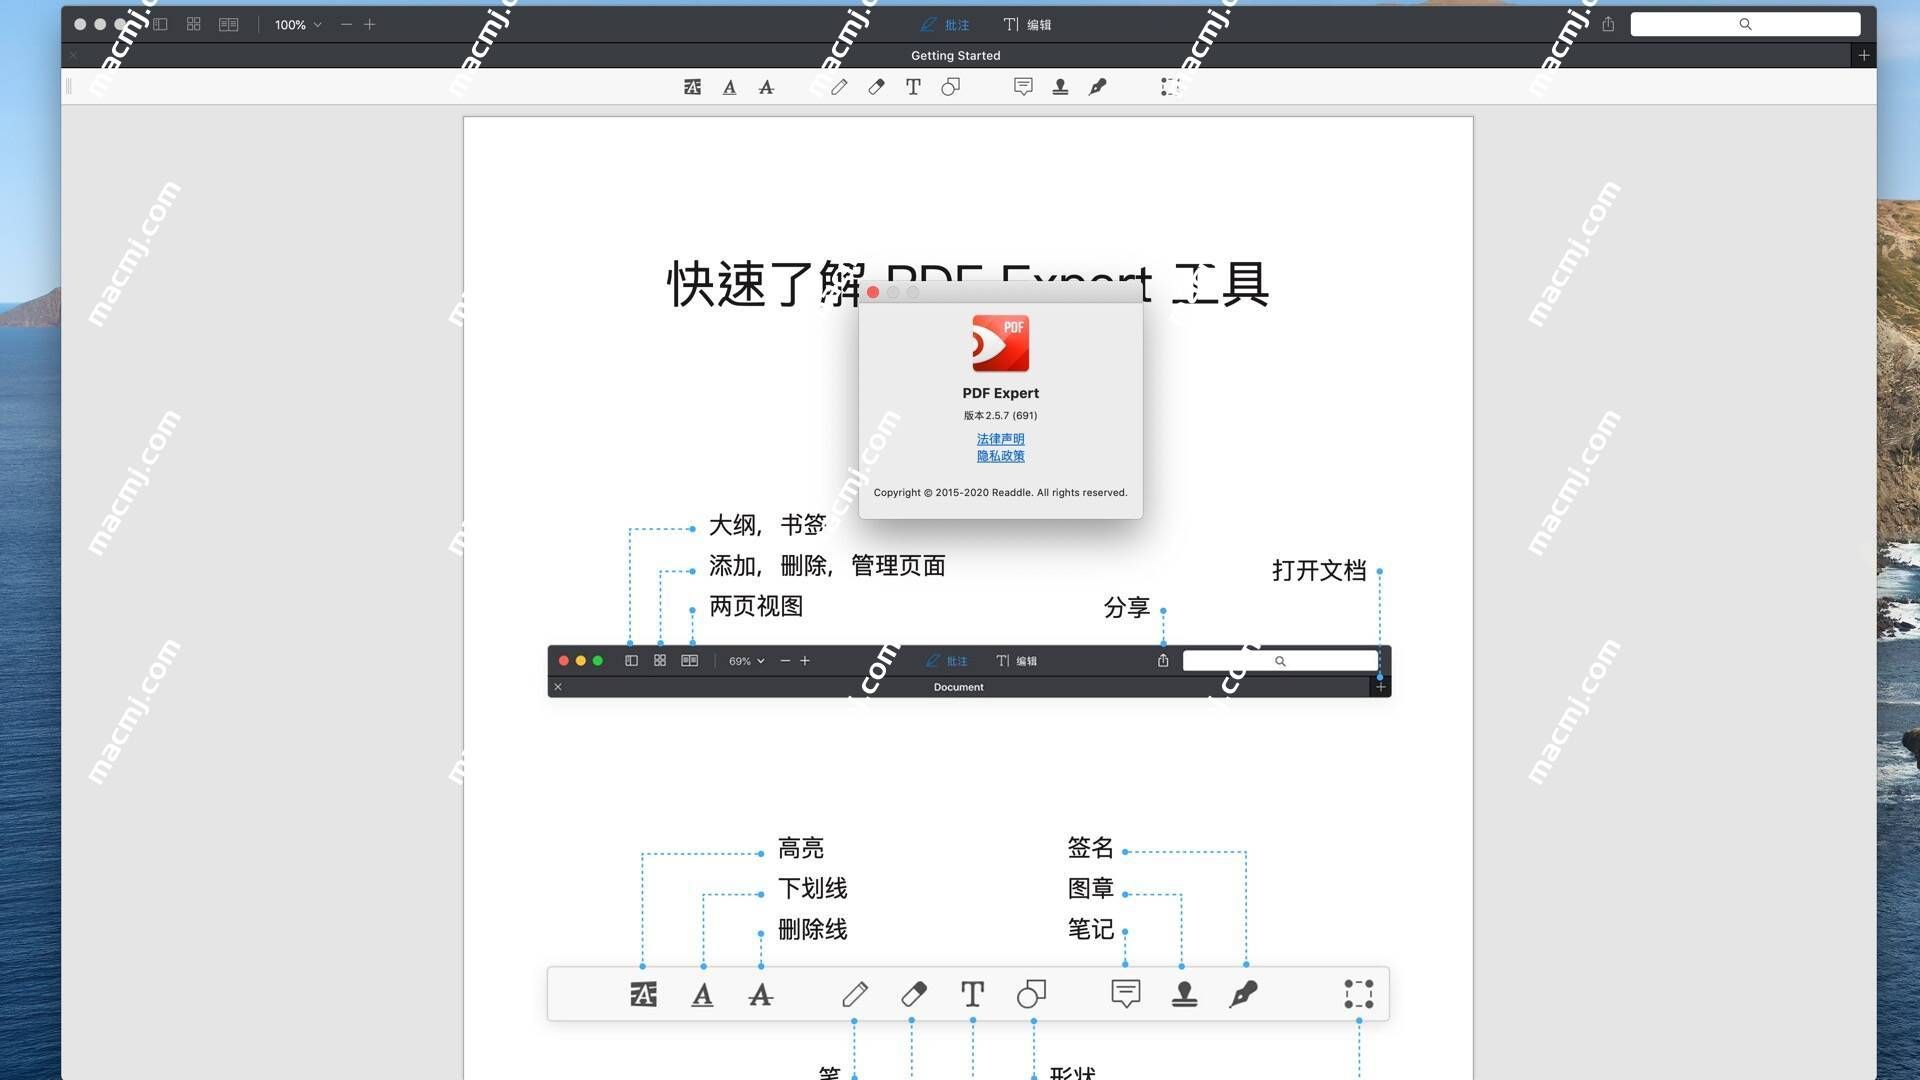Click the text insertion tool
The height and width of the screenshot is (1080, 1920).
[914, 86]
